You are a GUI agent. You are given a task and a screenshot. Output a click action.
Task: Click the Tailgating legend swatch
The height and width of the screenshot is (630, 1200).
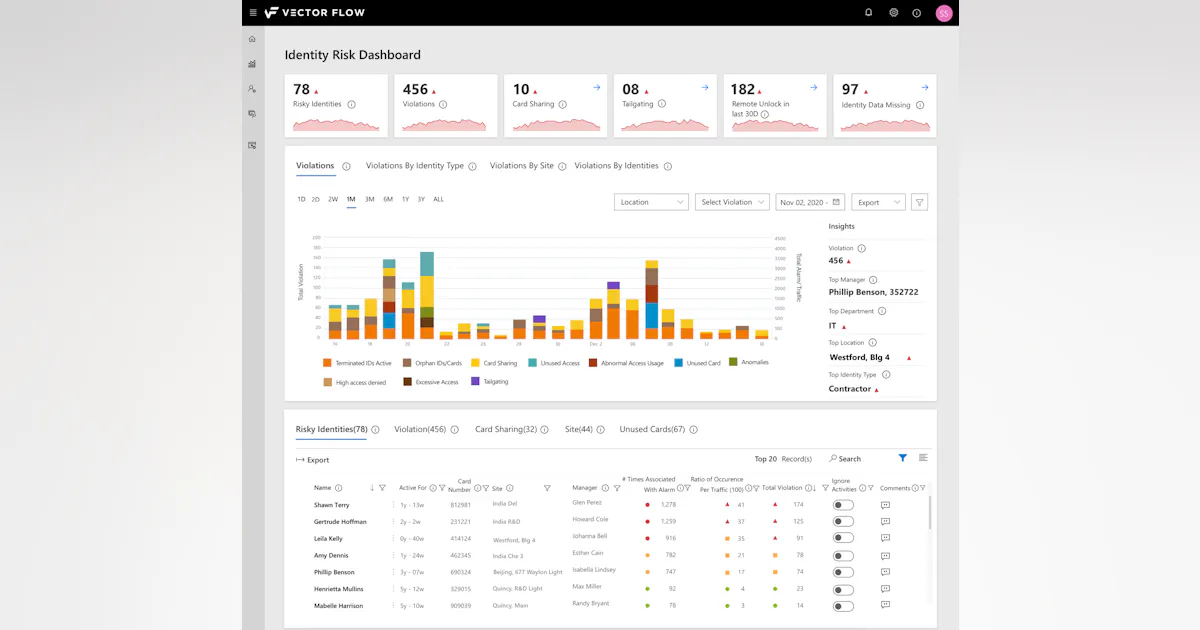[475, 381]
